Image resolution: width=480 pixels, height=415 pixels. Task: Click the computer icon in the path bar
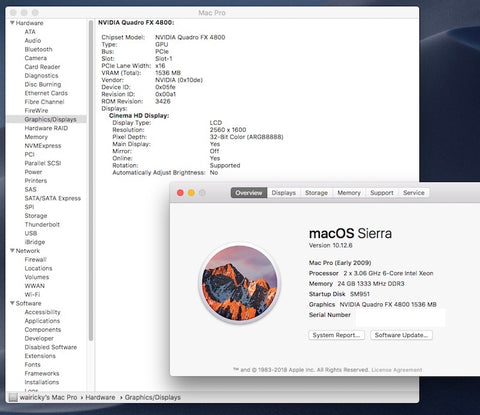pyautogui.click(x=13, y=397)
